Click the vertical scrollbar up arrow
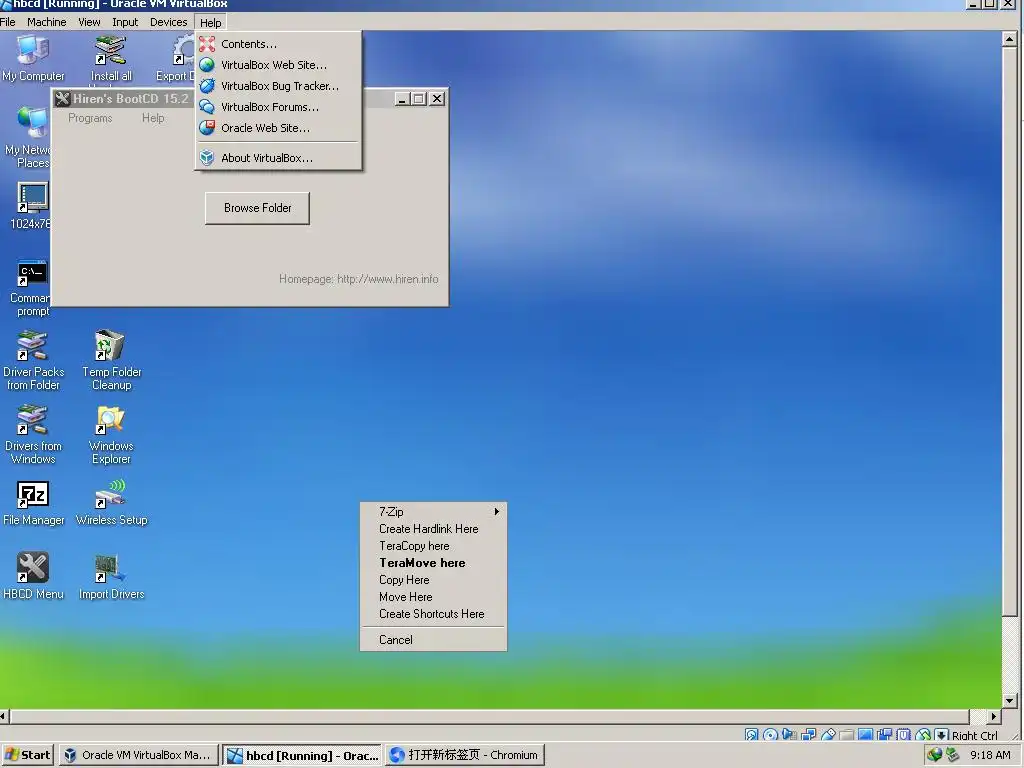Viewport: 1024px width, 768px height. pos(1009,39)
